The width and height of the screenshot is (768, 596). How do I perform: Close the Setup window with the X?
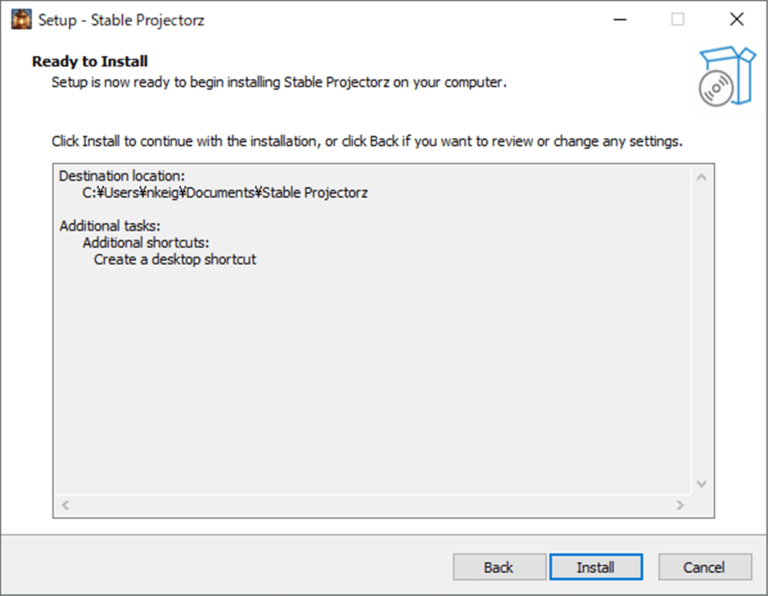pyautogui.click(x=737, y=19)
